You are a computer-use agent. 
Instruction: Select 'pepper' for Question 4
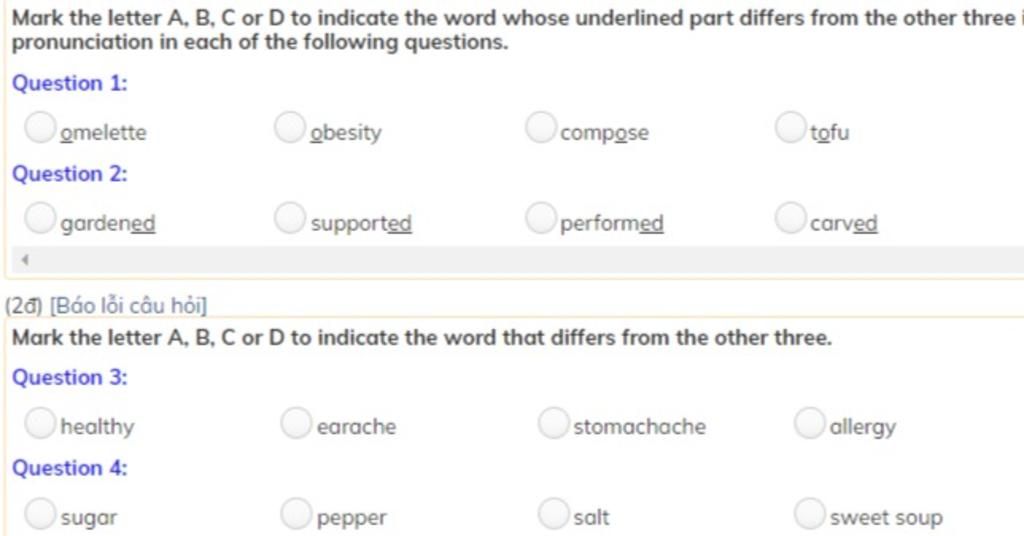(296, 514)
